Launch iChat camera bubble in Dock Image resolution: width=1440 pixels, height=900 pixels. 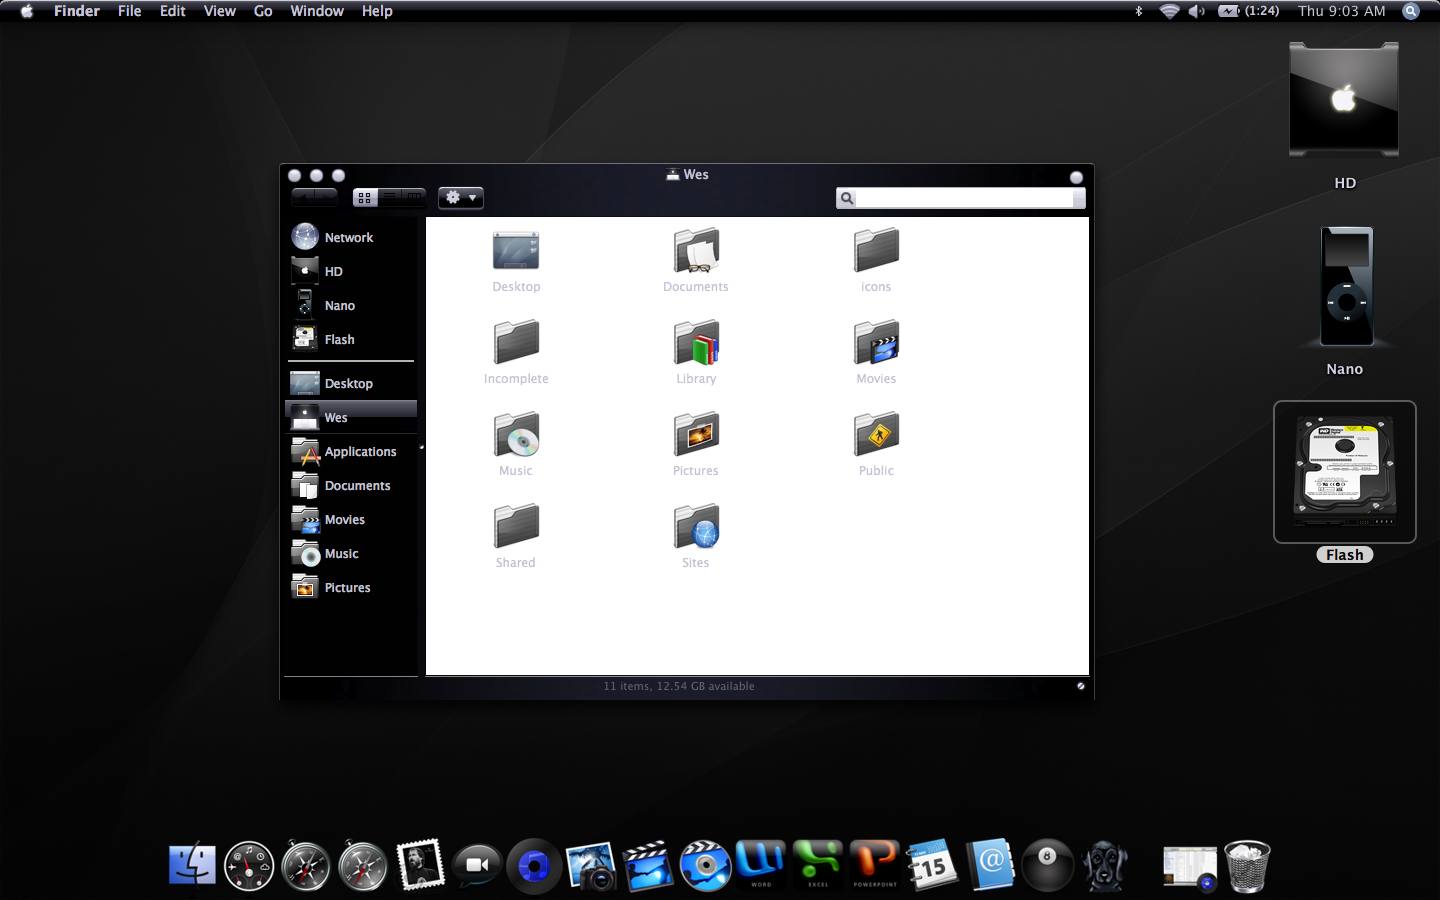(477, 866)
